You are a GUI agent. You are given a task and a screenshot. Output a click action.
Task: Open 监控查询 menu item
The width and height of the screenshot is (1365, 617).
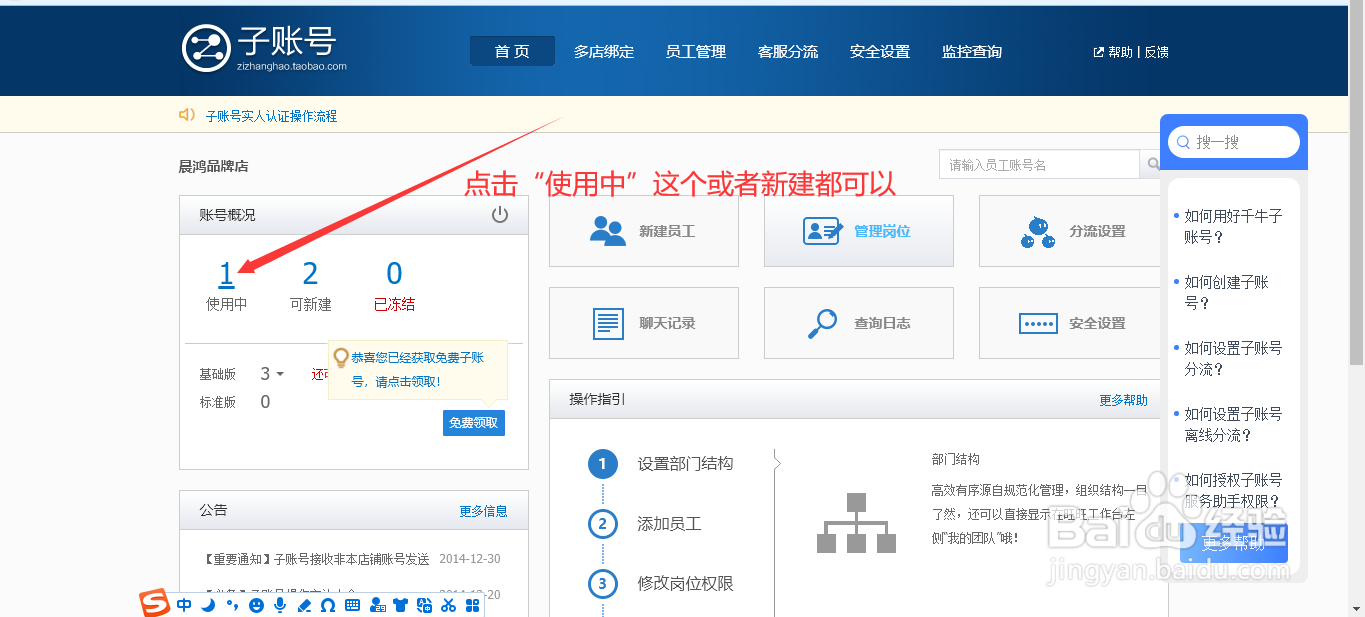[972, 52]
